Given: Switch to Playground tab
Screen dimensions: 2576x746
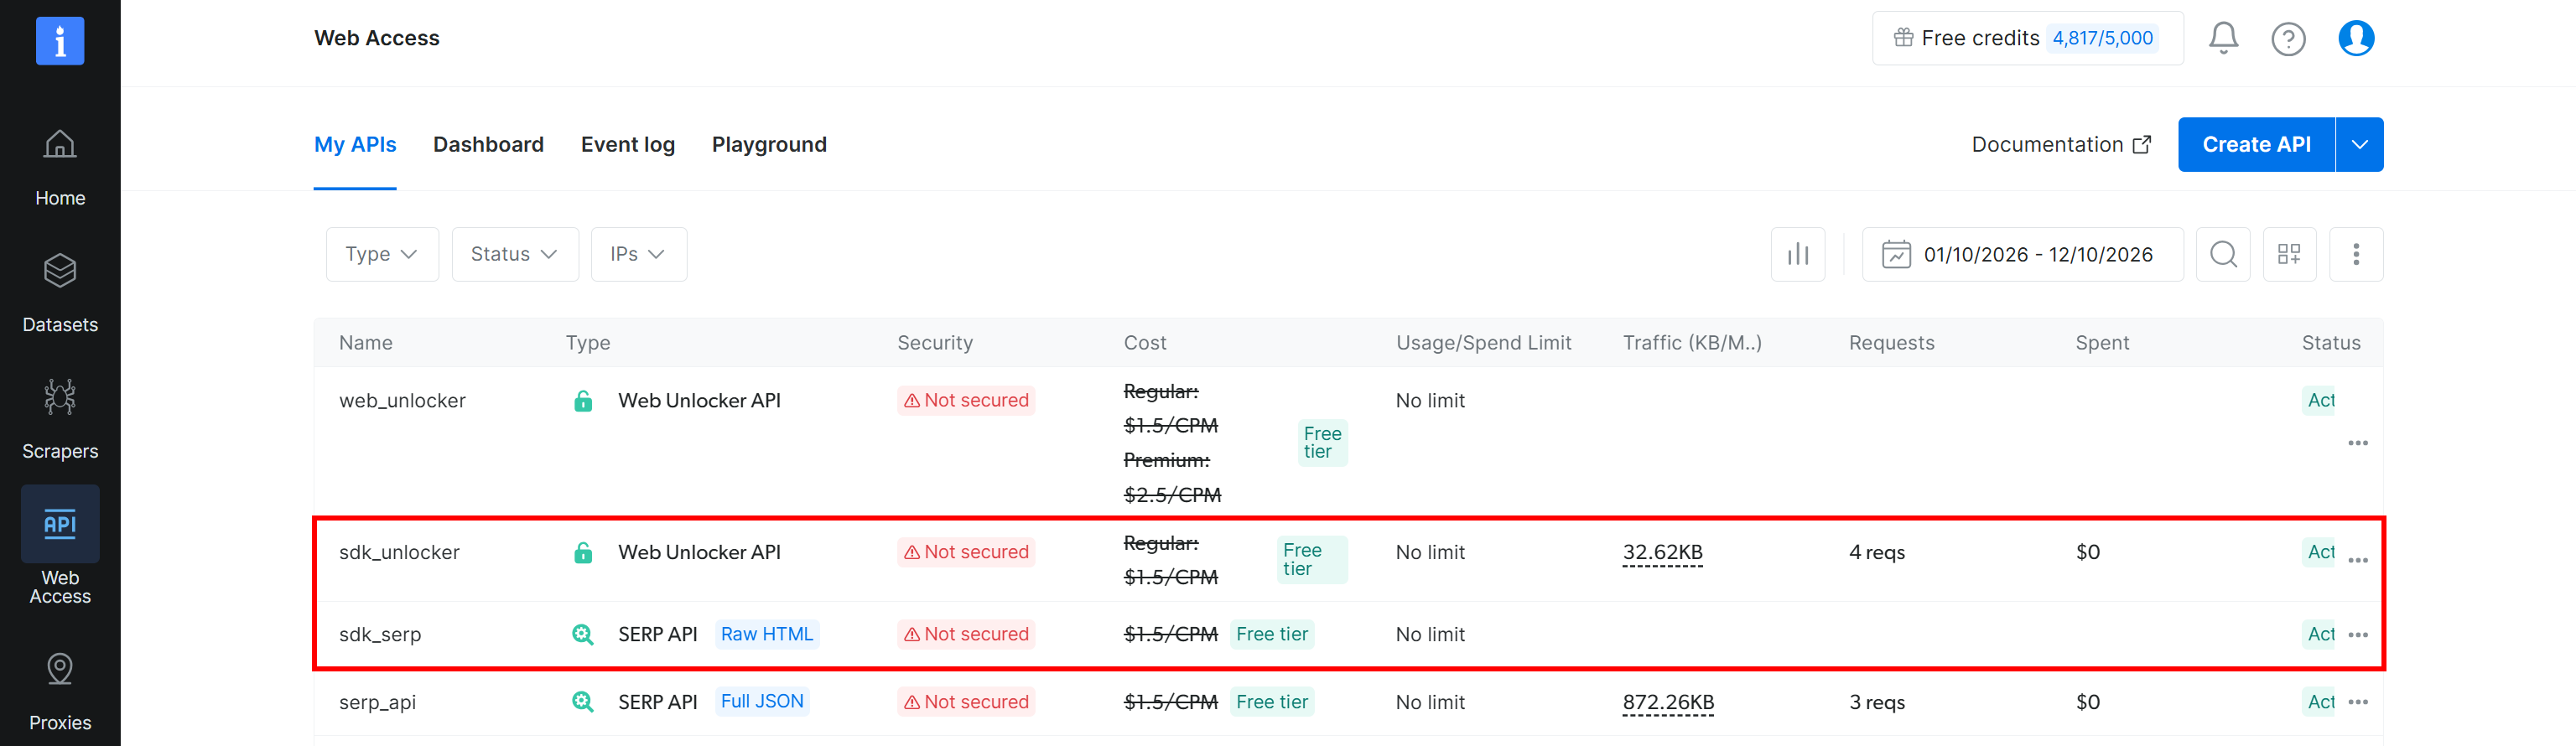Looking at the screenshot, I should [x=768, y=144].
